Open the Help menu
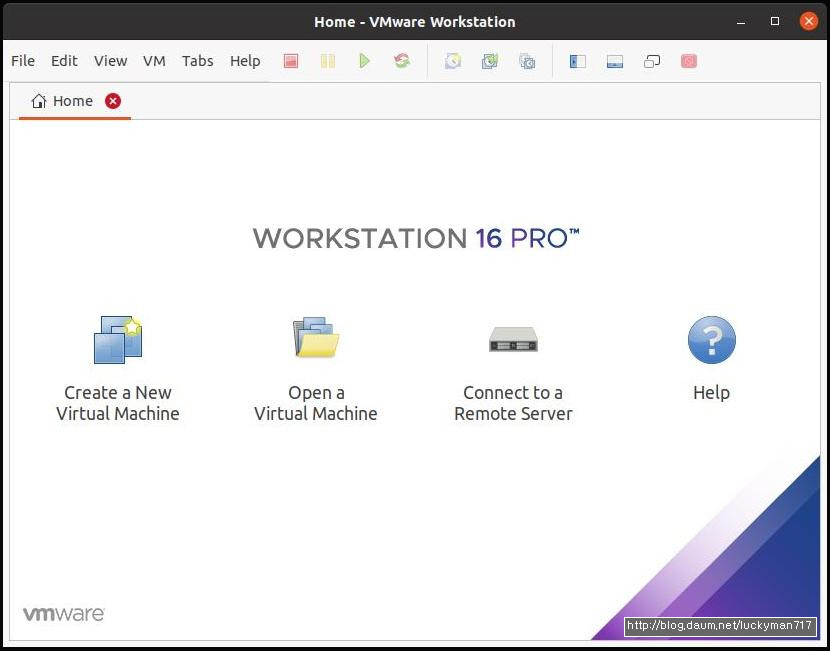Image resolution: width=830 pixels, height=651 pixels. pyautogui.click(x=245, y=61)
